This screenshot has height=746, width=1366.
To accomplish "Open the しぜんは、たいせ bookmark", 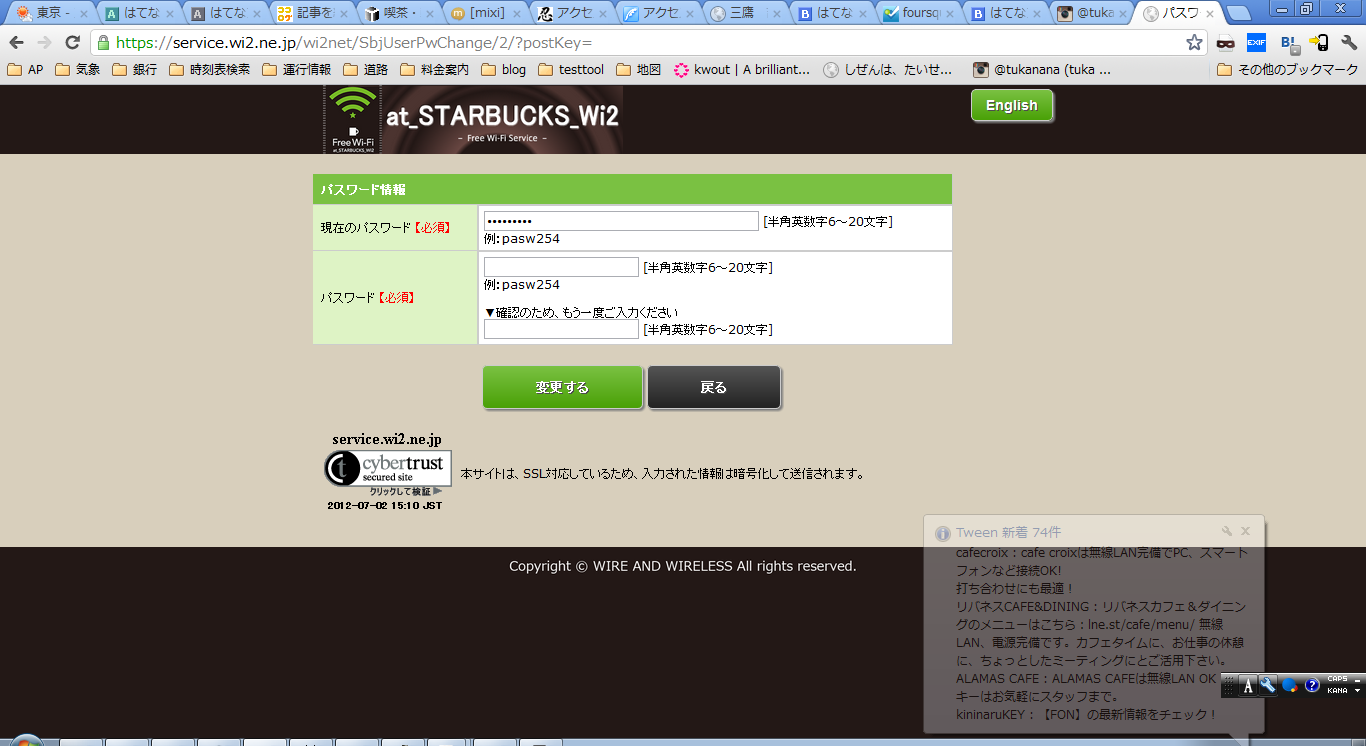I will [x=888, y=70].
